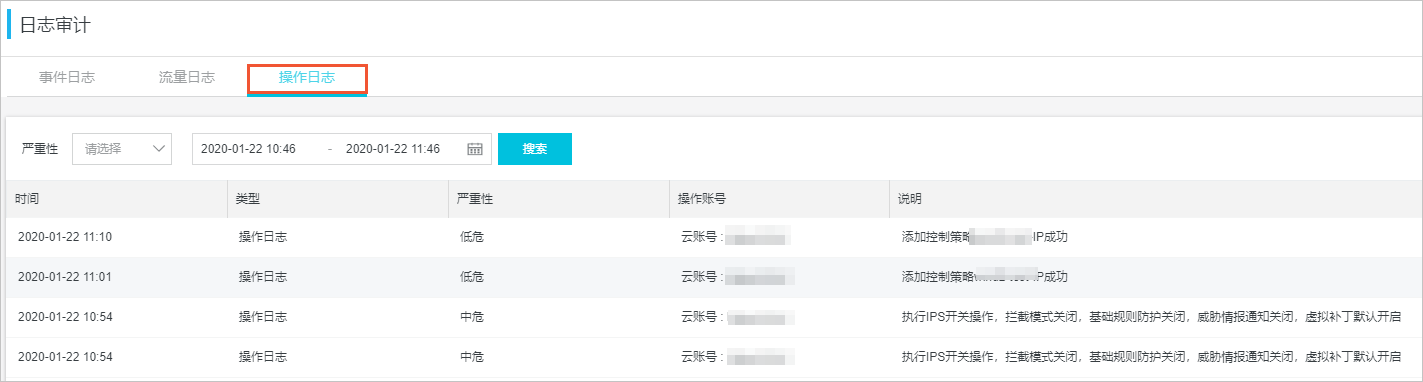The image size is (1423, 382).
Task: Switch to the 流量日志 tab
Action: (187, 77)
